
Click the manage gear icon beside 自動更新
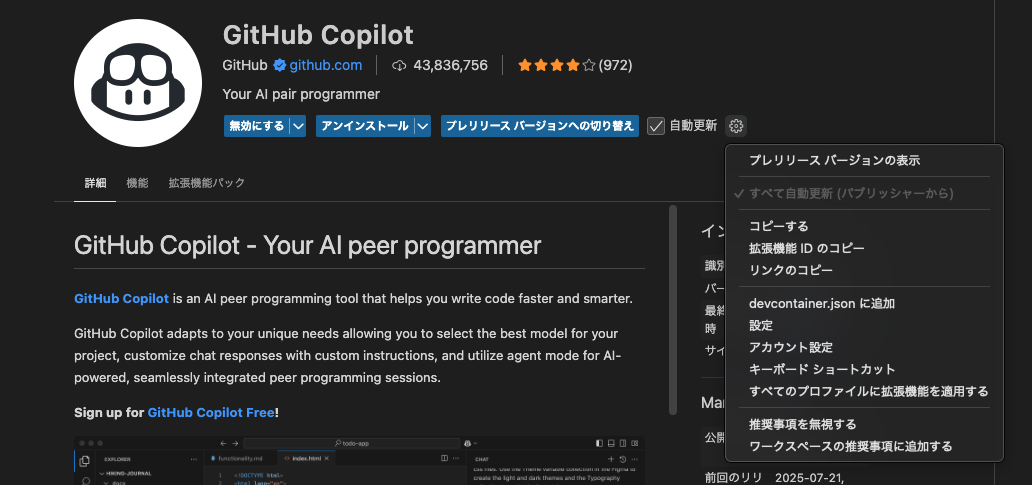point(736,126)
